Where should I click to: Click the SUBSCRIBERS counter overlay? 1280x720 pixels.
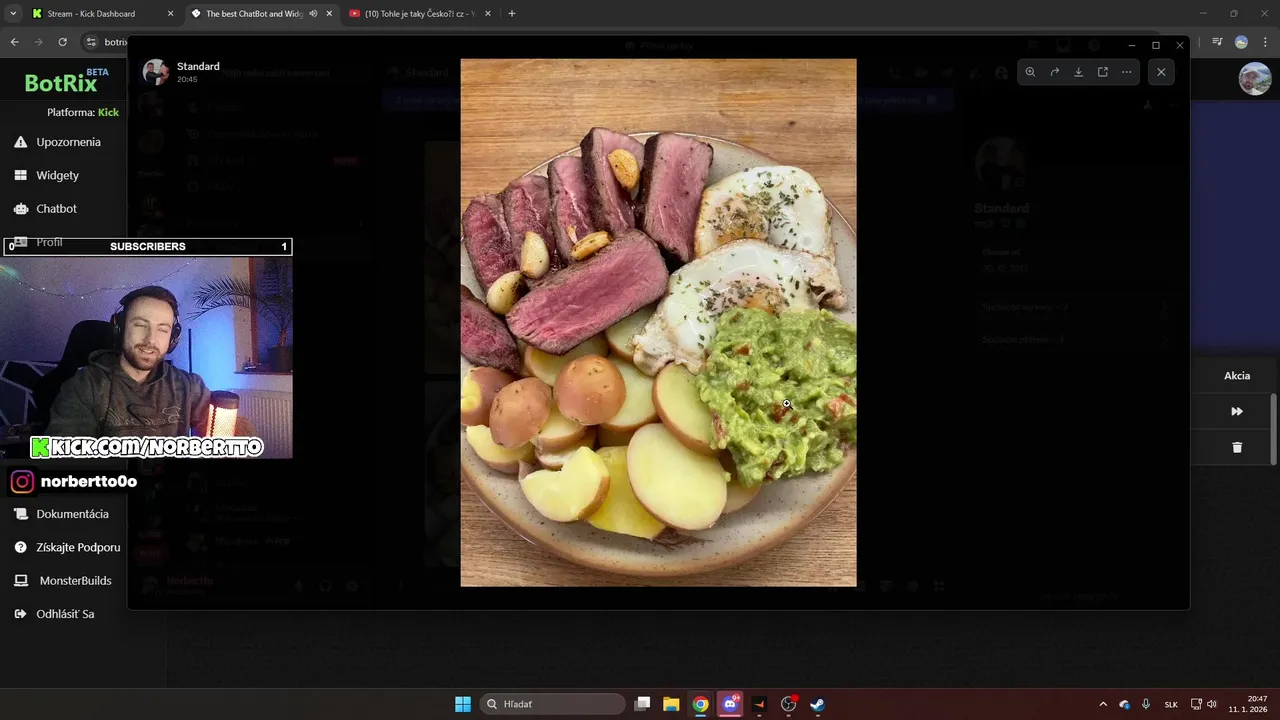click(x=148, y=246)
